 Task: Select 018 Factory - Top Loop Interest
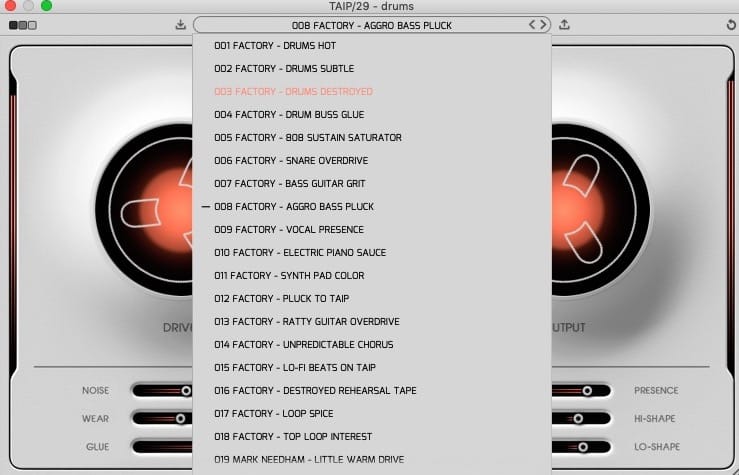pyautogui.click(x=372, y=437)
